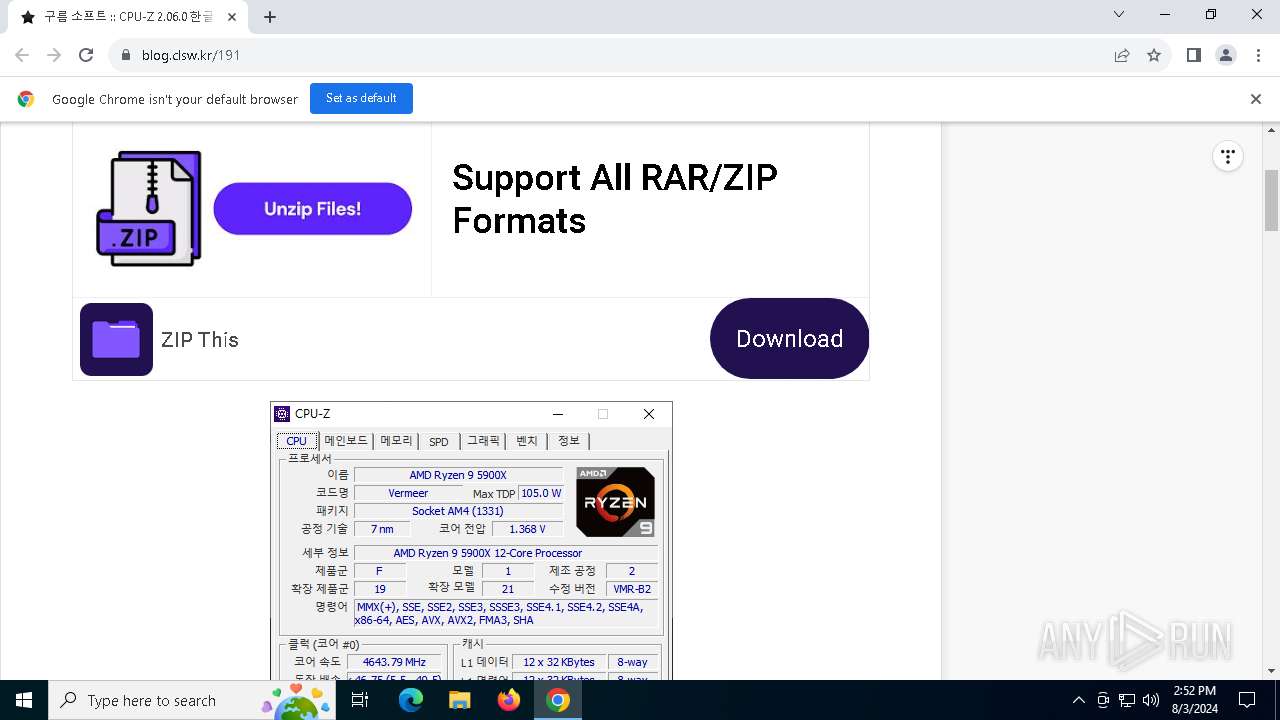
Task: Dismiss the default browser notification
Action: 1256,99
